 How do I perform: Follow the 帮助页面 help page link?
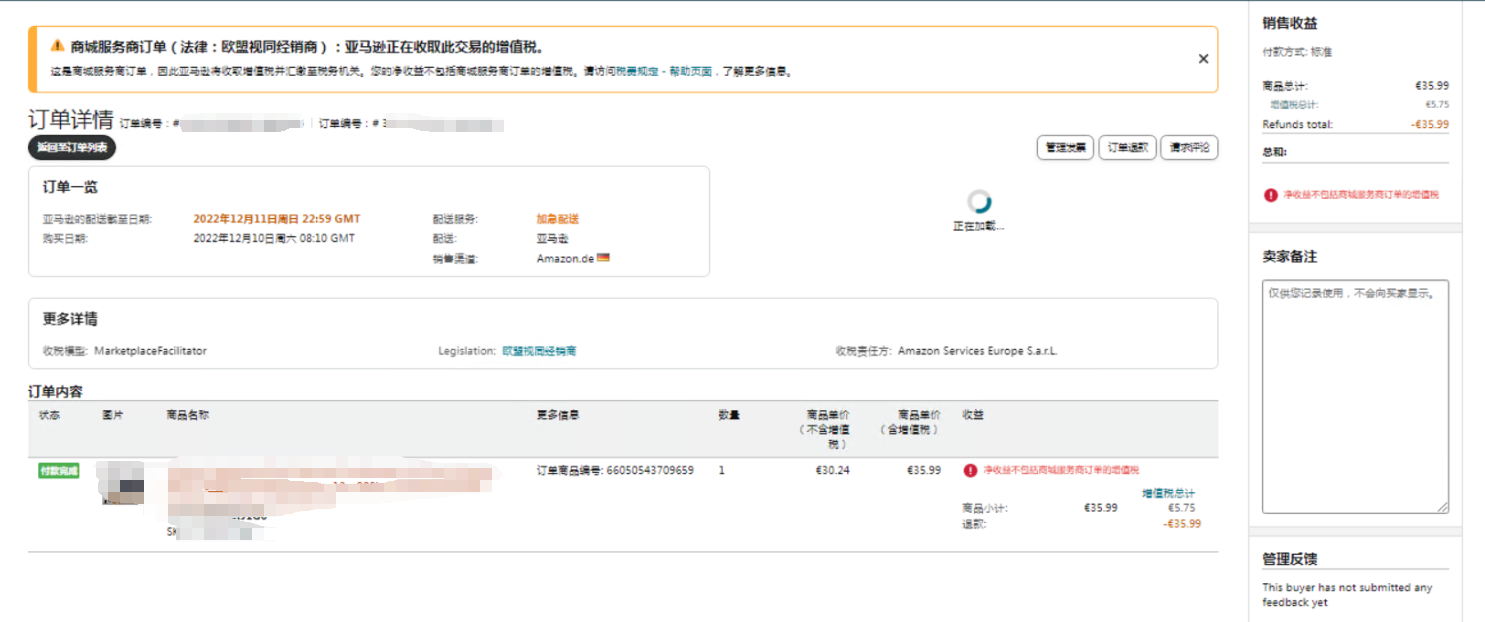click(x=690, y=72)
